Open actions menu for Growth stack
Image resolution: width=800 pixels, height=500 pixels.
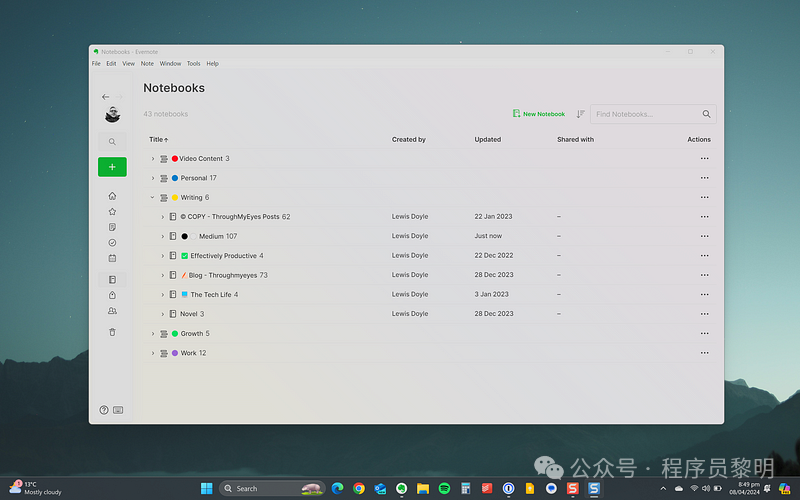[x=704, y=333]
